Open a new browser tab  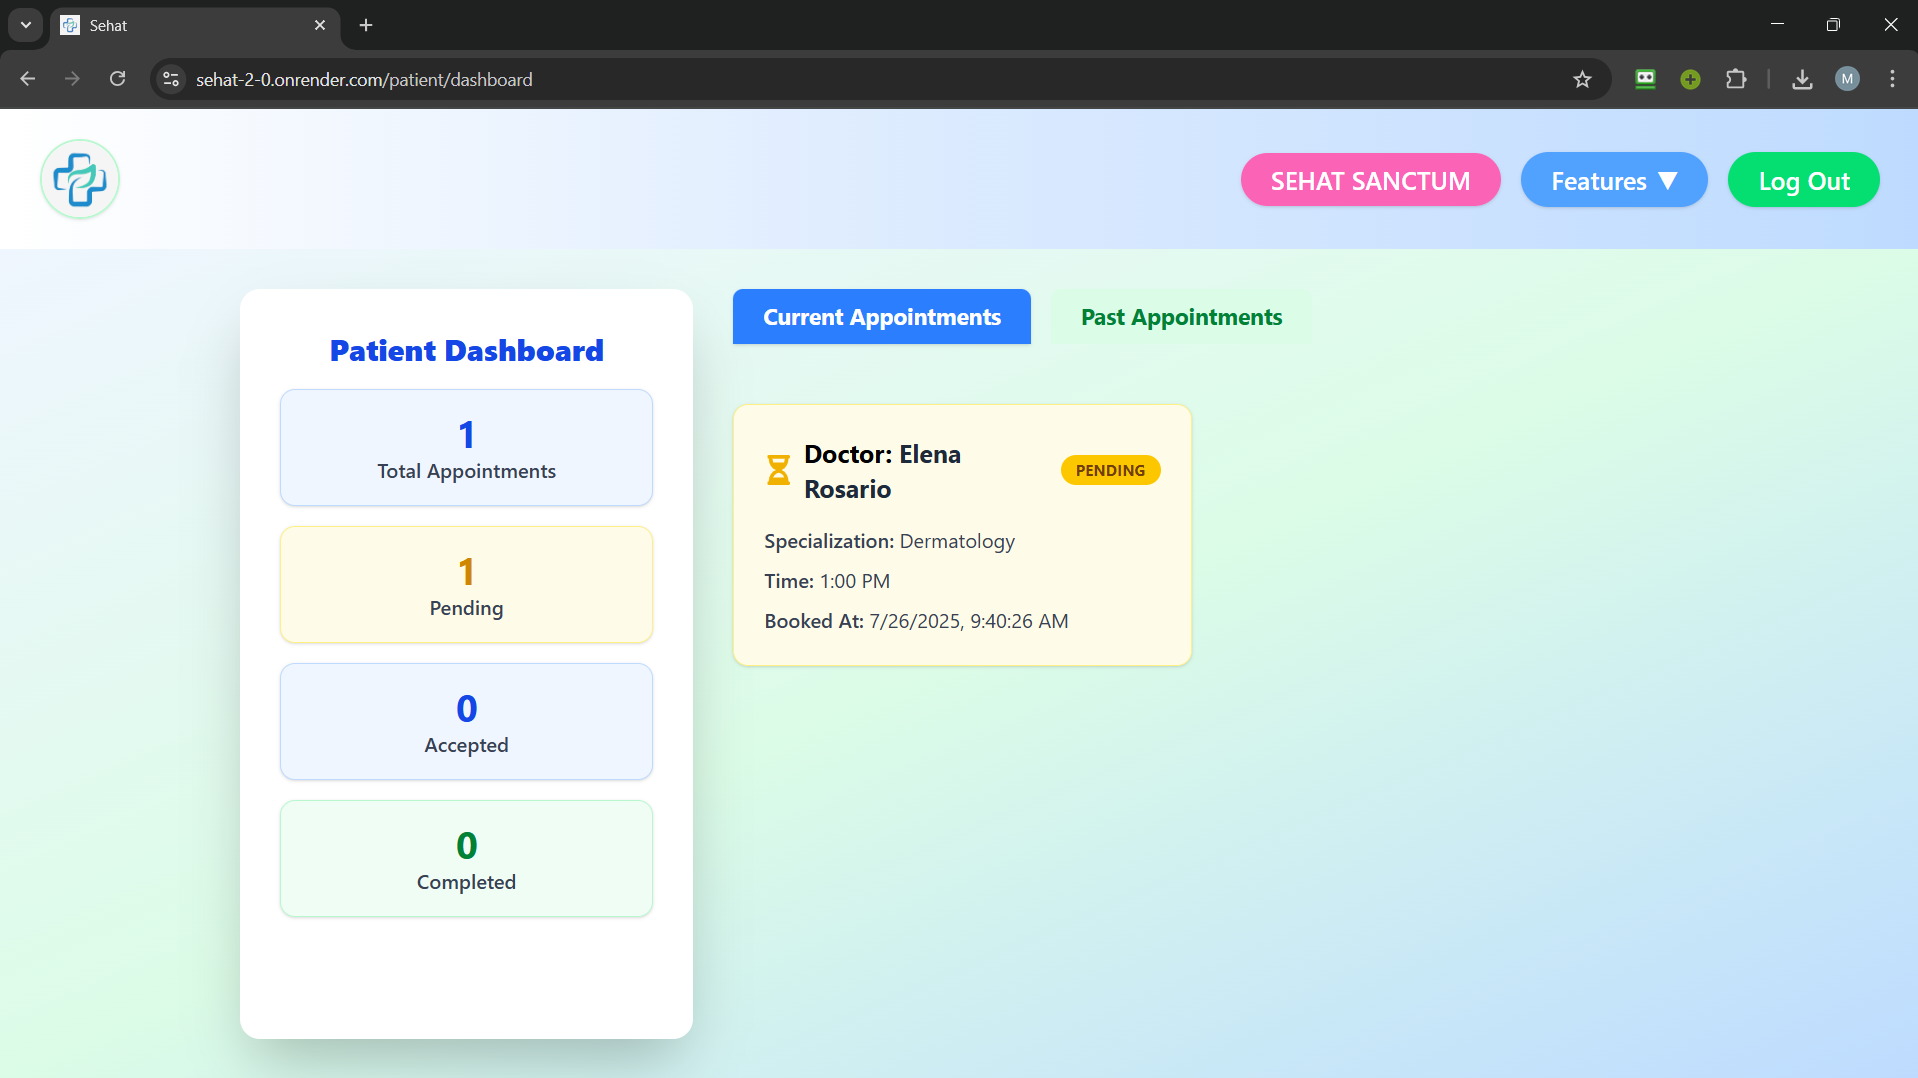coord(366,25)
